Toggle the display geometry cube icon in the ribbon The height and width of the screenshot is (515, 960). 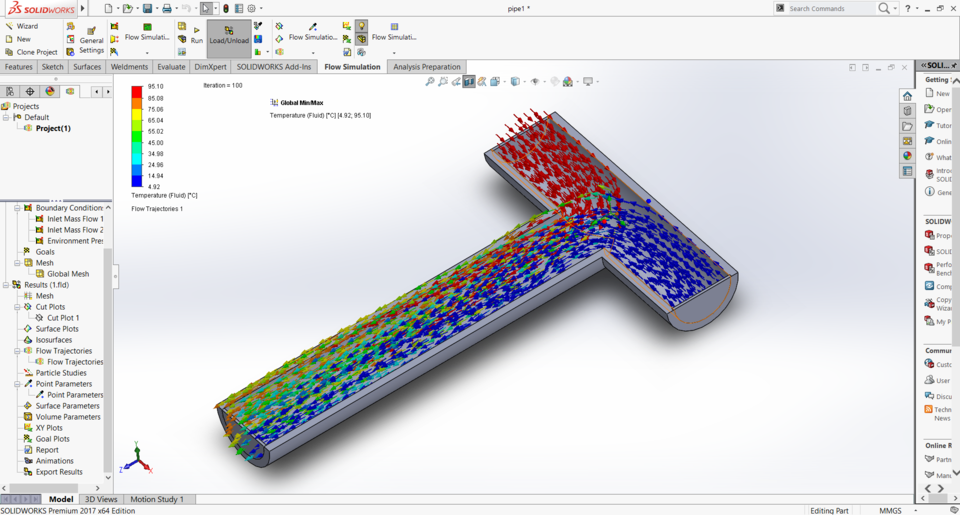point(362,39)
